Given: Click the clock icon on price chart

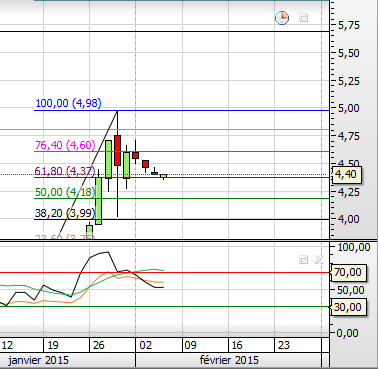Looking at the screenshot, I should 282,18.
